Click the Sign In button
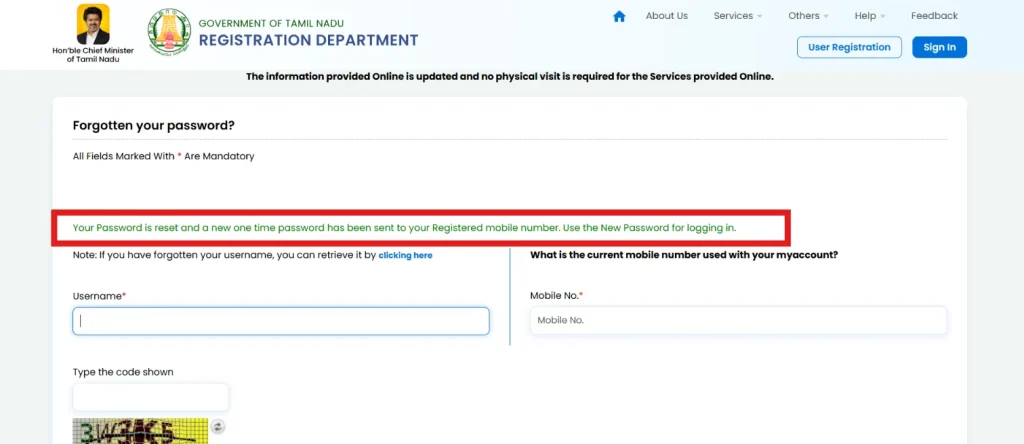This screenshot has height=444, width=1024. 939,47
